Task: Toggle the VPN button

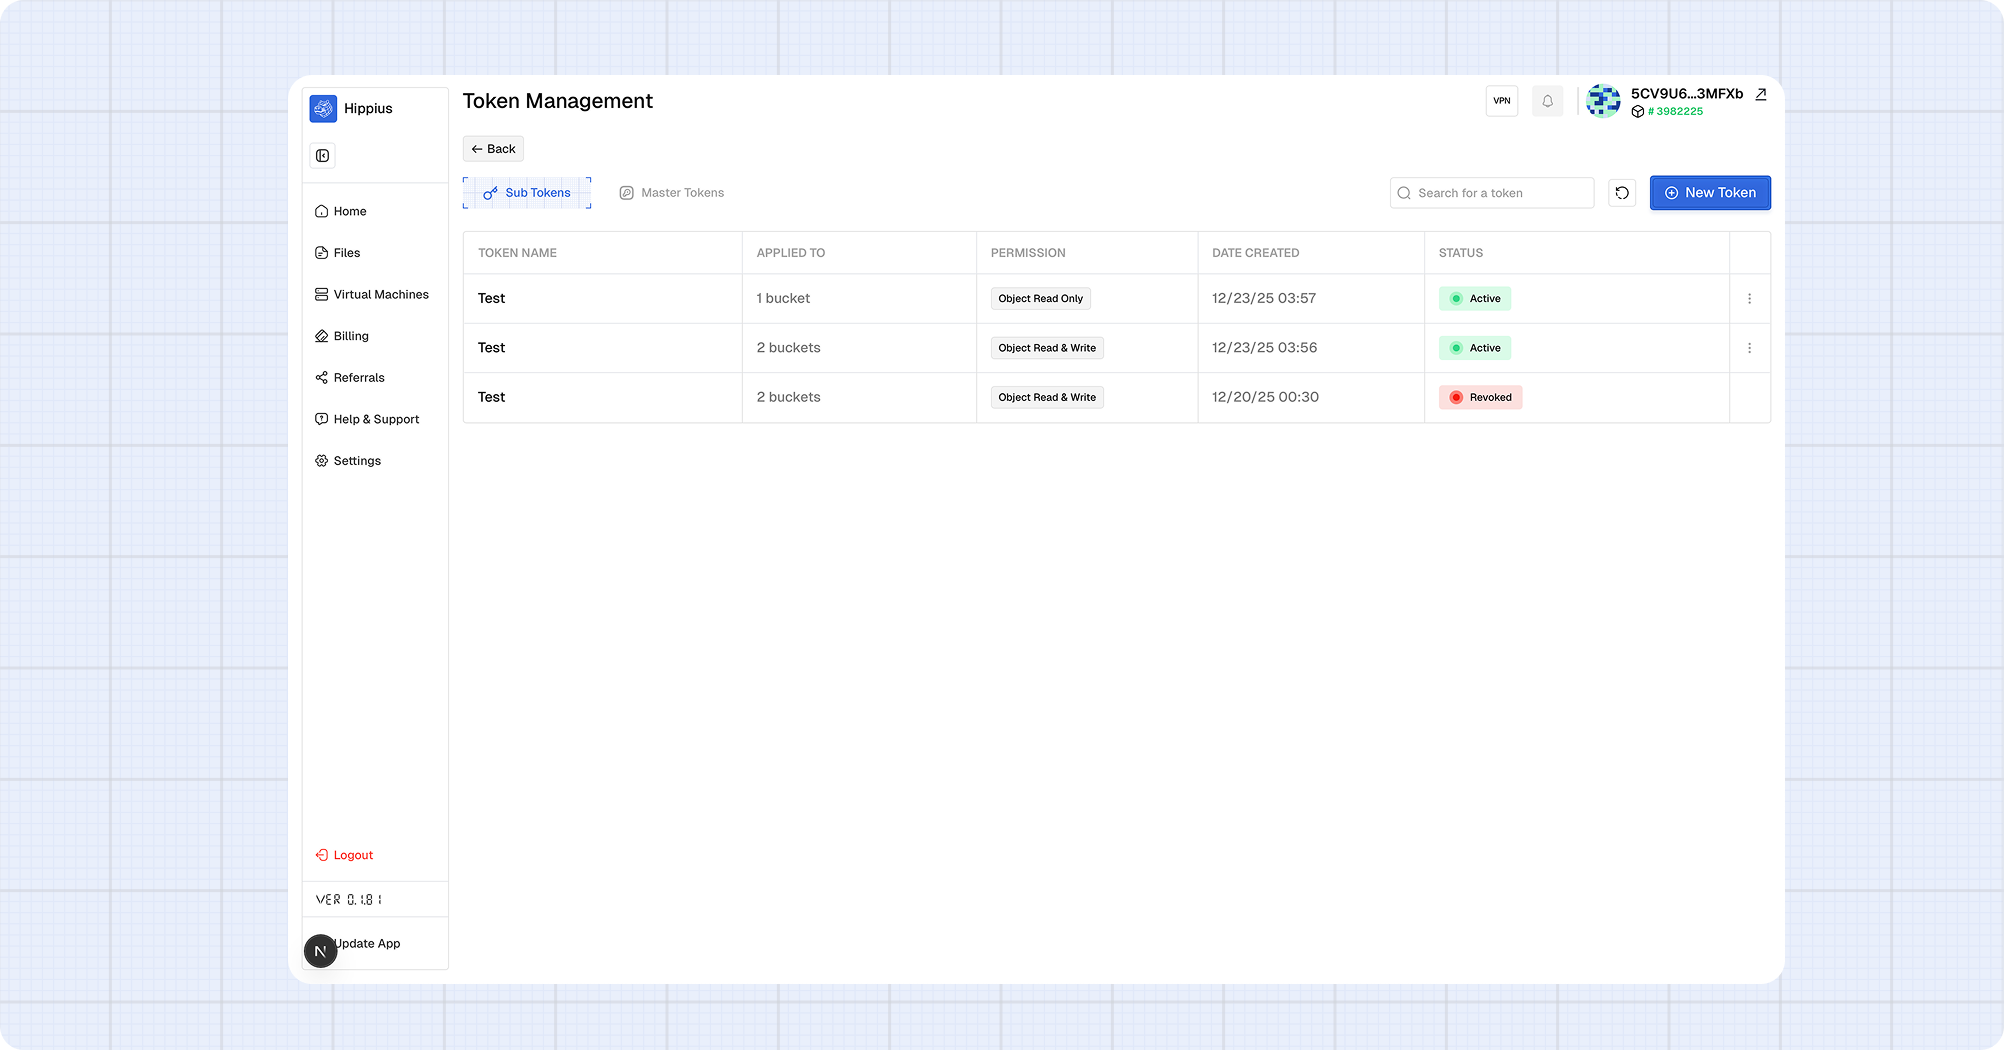Action: coord(1501,101)
